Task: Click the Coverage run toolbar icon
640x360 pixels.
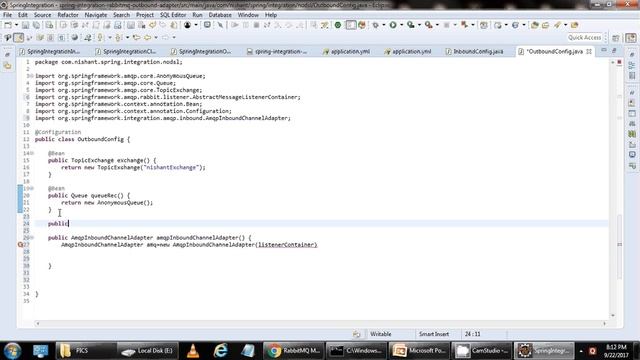Action: [411, 25]
